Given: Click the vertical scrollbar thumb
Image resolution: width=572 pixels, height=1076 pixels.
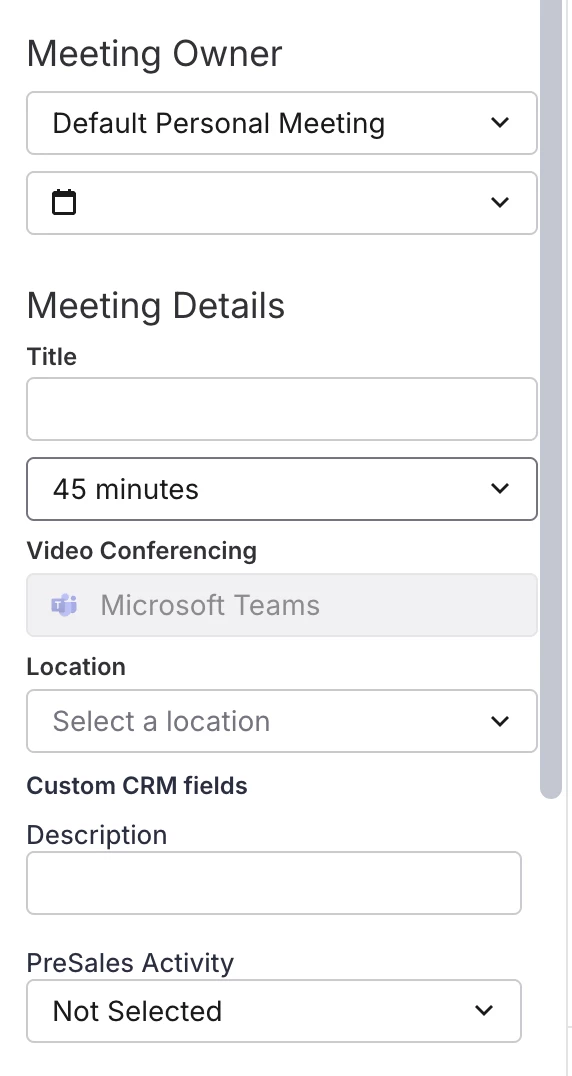Looking at the screenshot, I should click(x=551, y=398).
